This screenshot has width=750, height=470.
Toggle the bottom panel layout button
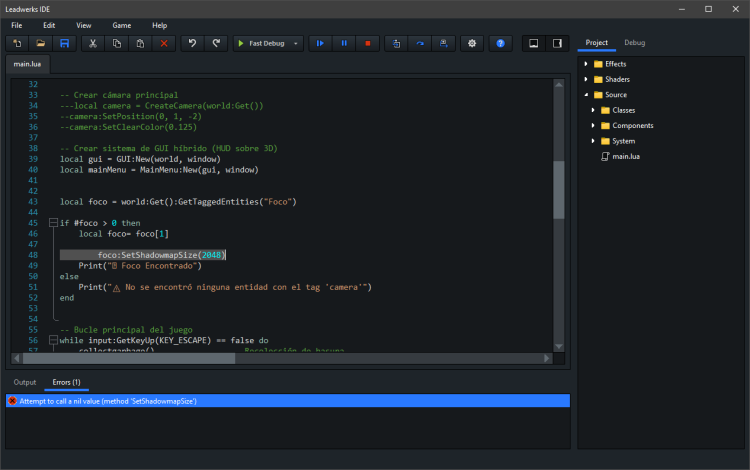[x=533, y=44]
